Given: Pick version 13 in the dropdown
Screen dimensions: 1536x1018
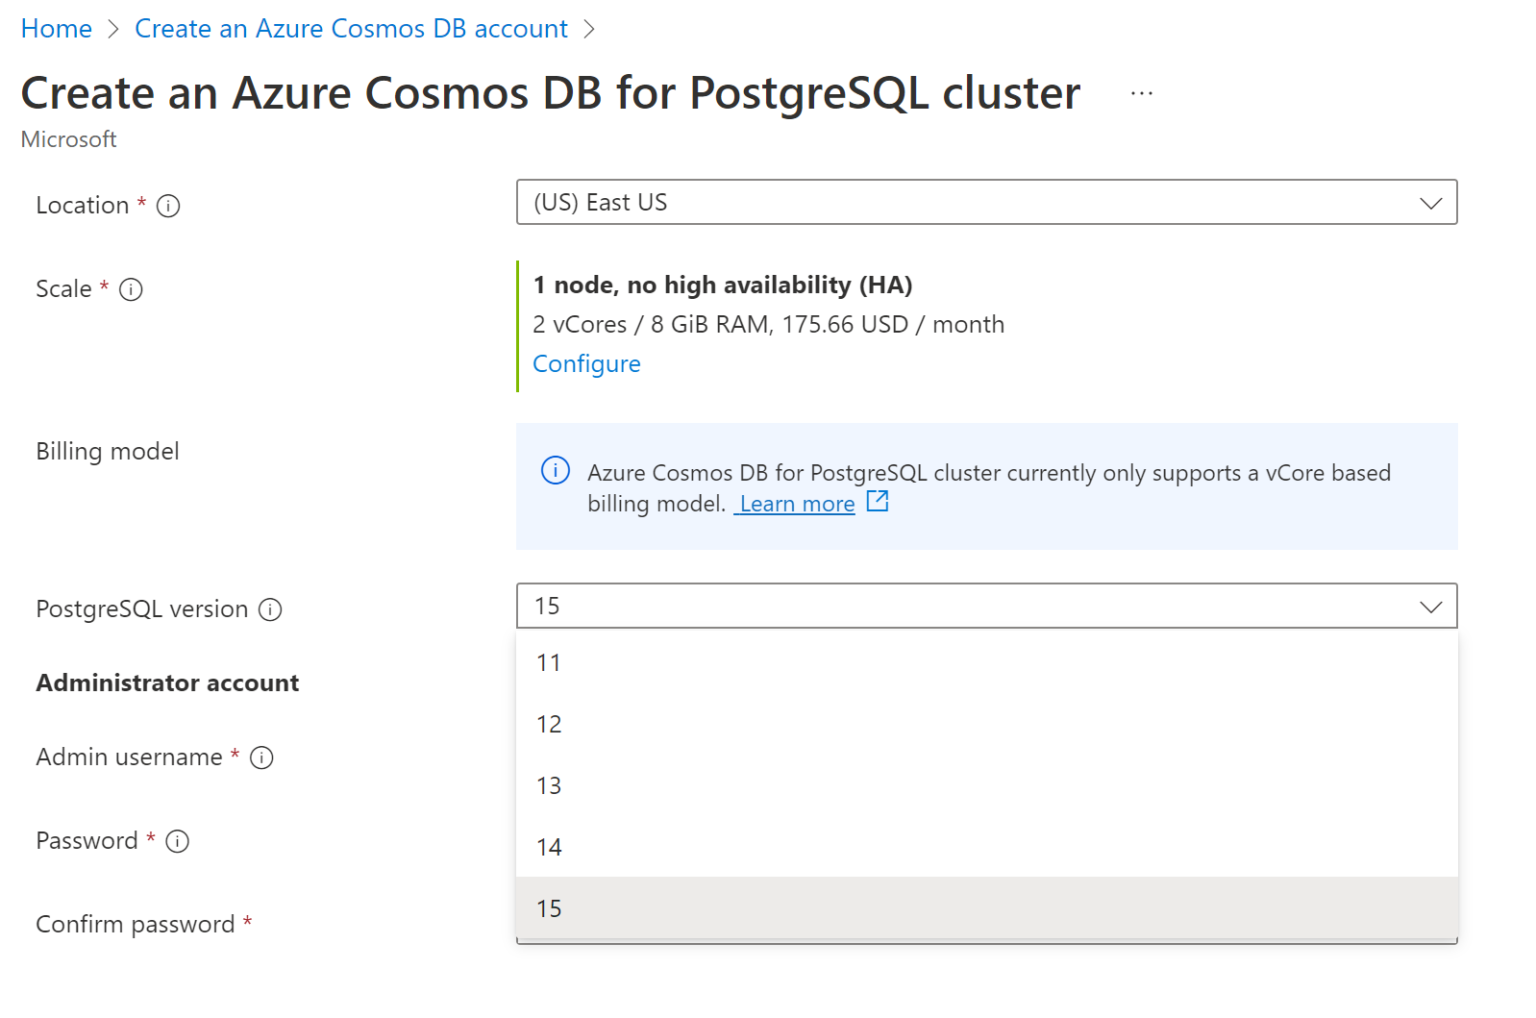Looking at the screenshot, I should (x=986, y=786).
